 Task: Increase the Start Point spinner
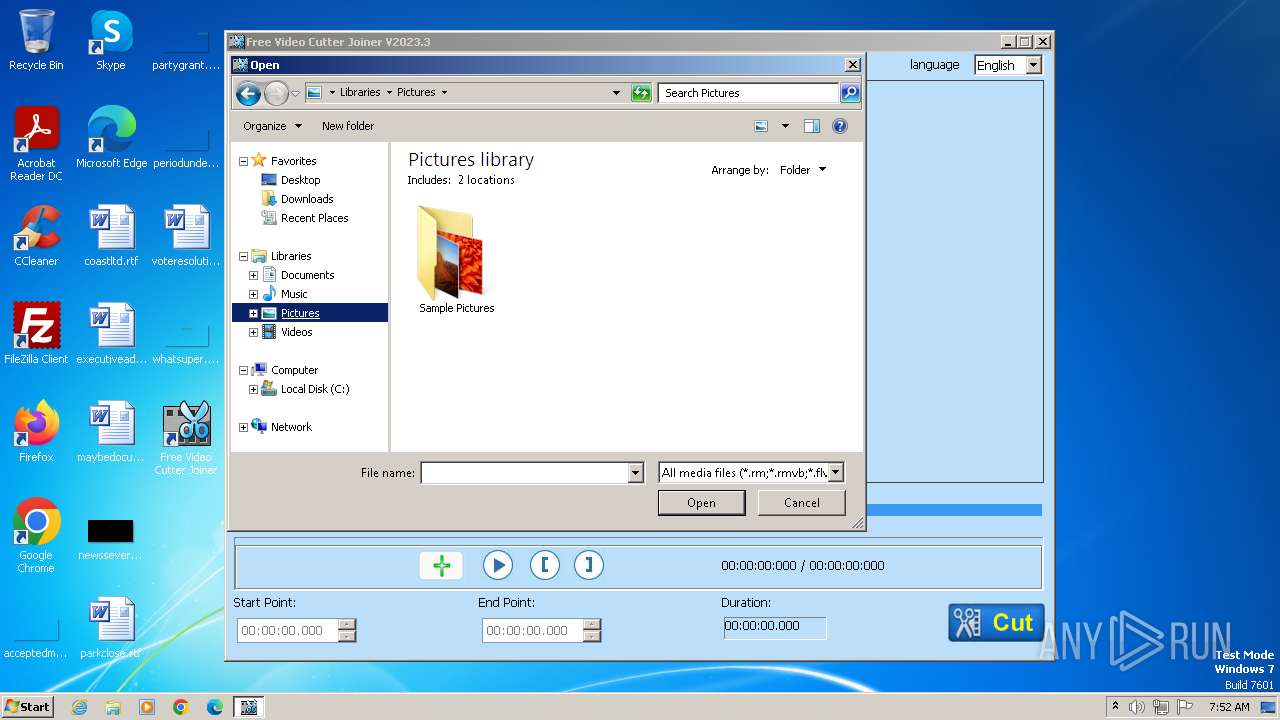(x=347, y=625)
